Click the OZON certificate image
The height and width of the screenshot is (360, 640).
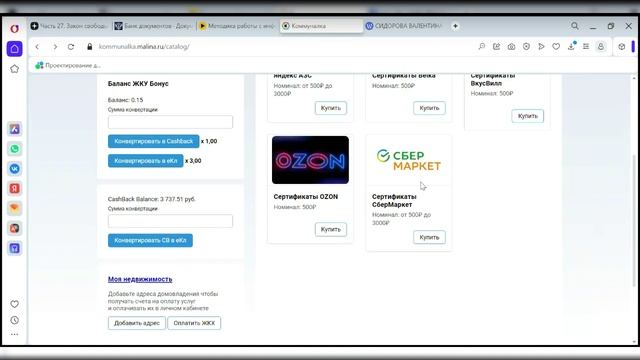[310, 160]
